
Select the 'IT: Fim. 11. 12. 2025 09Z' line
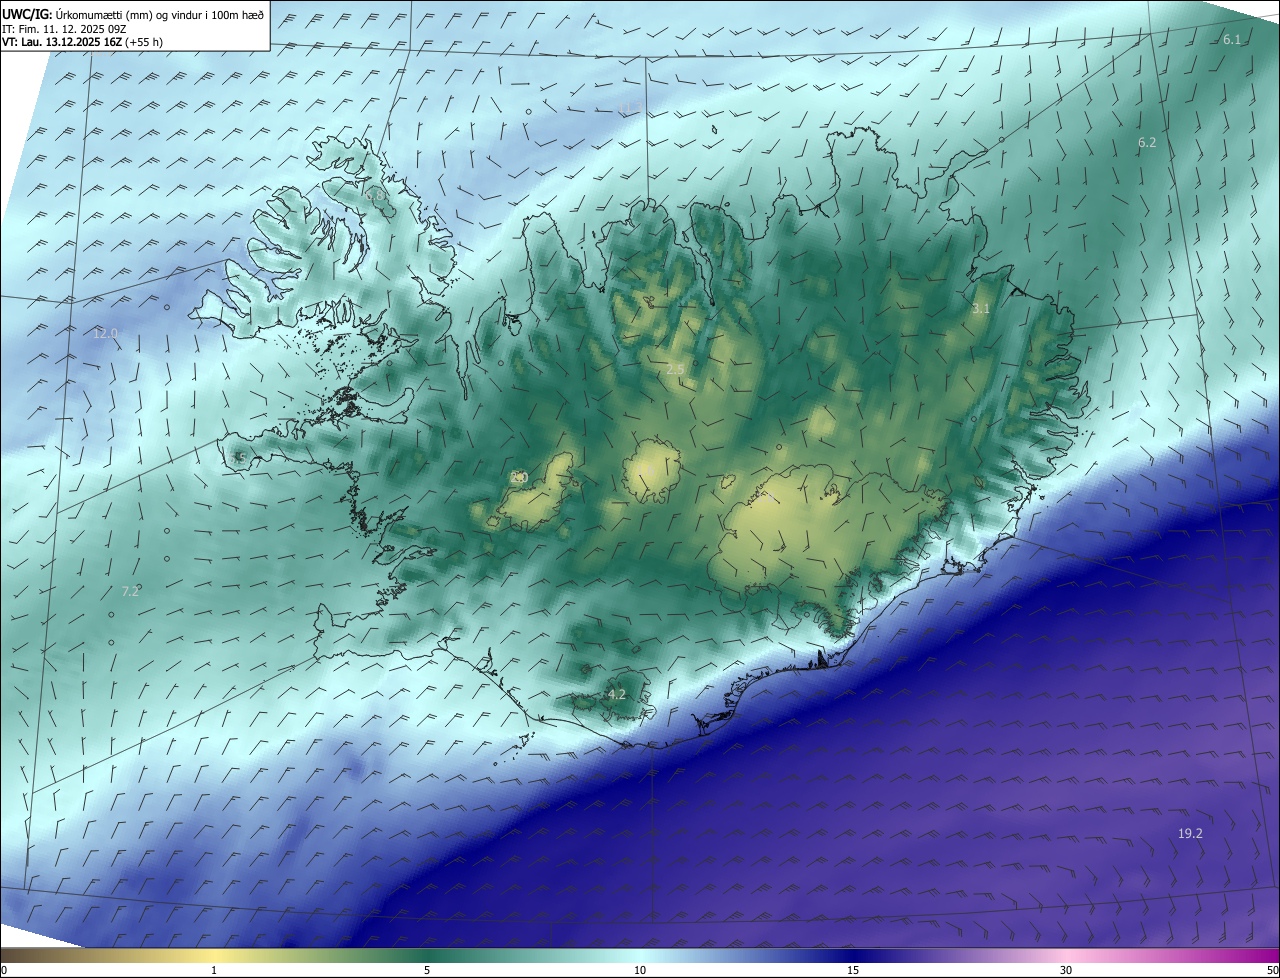pyautogui.click(x=63, y=29)
